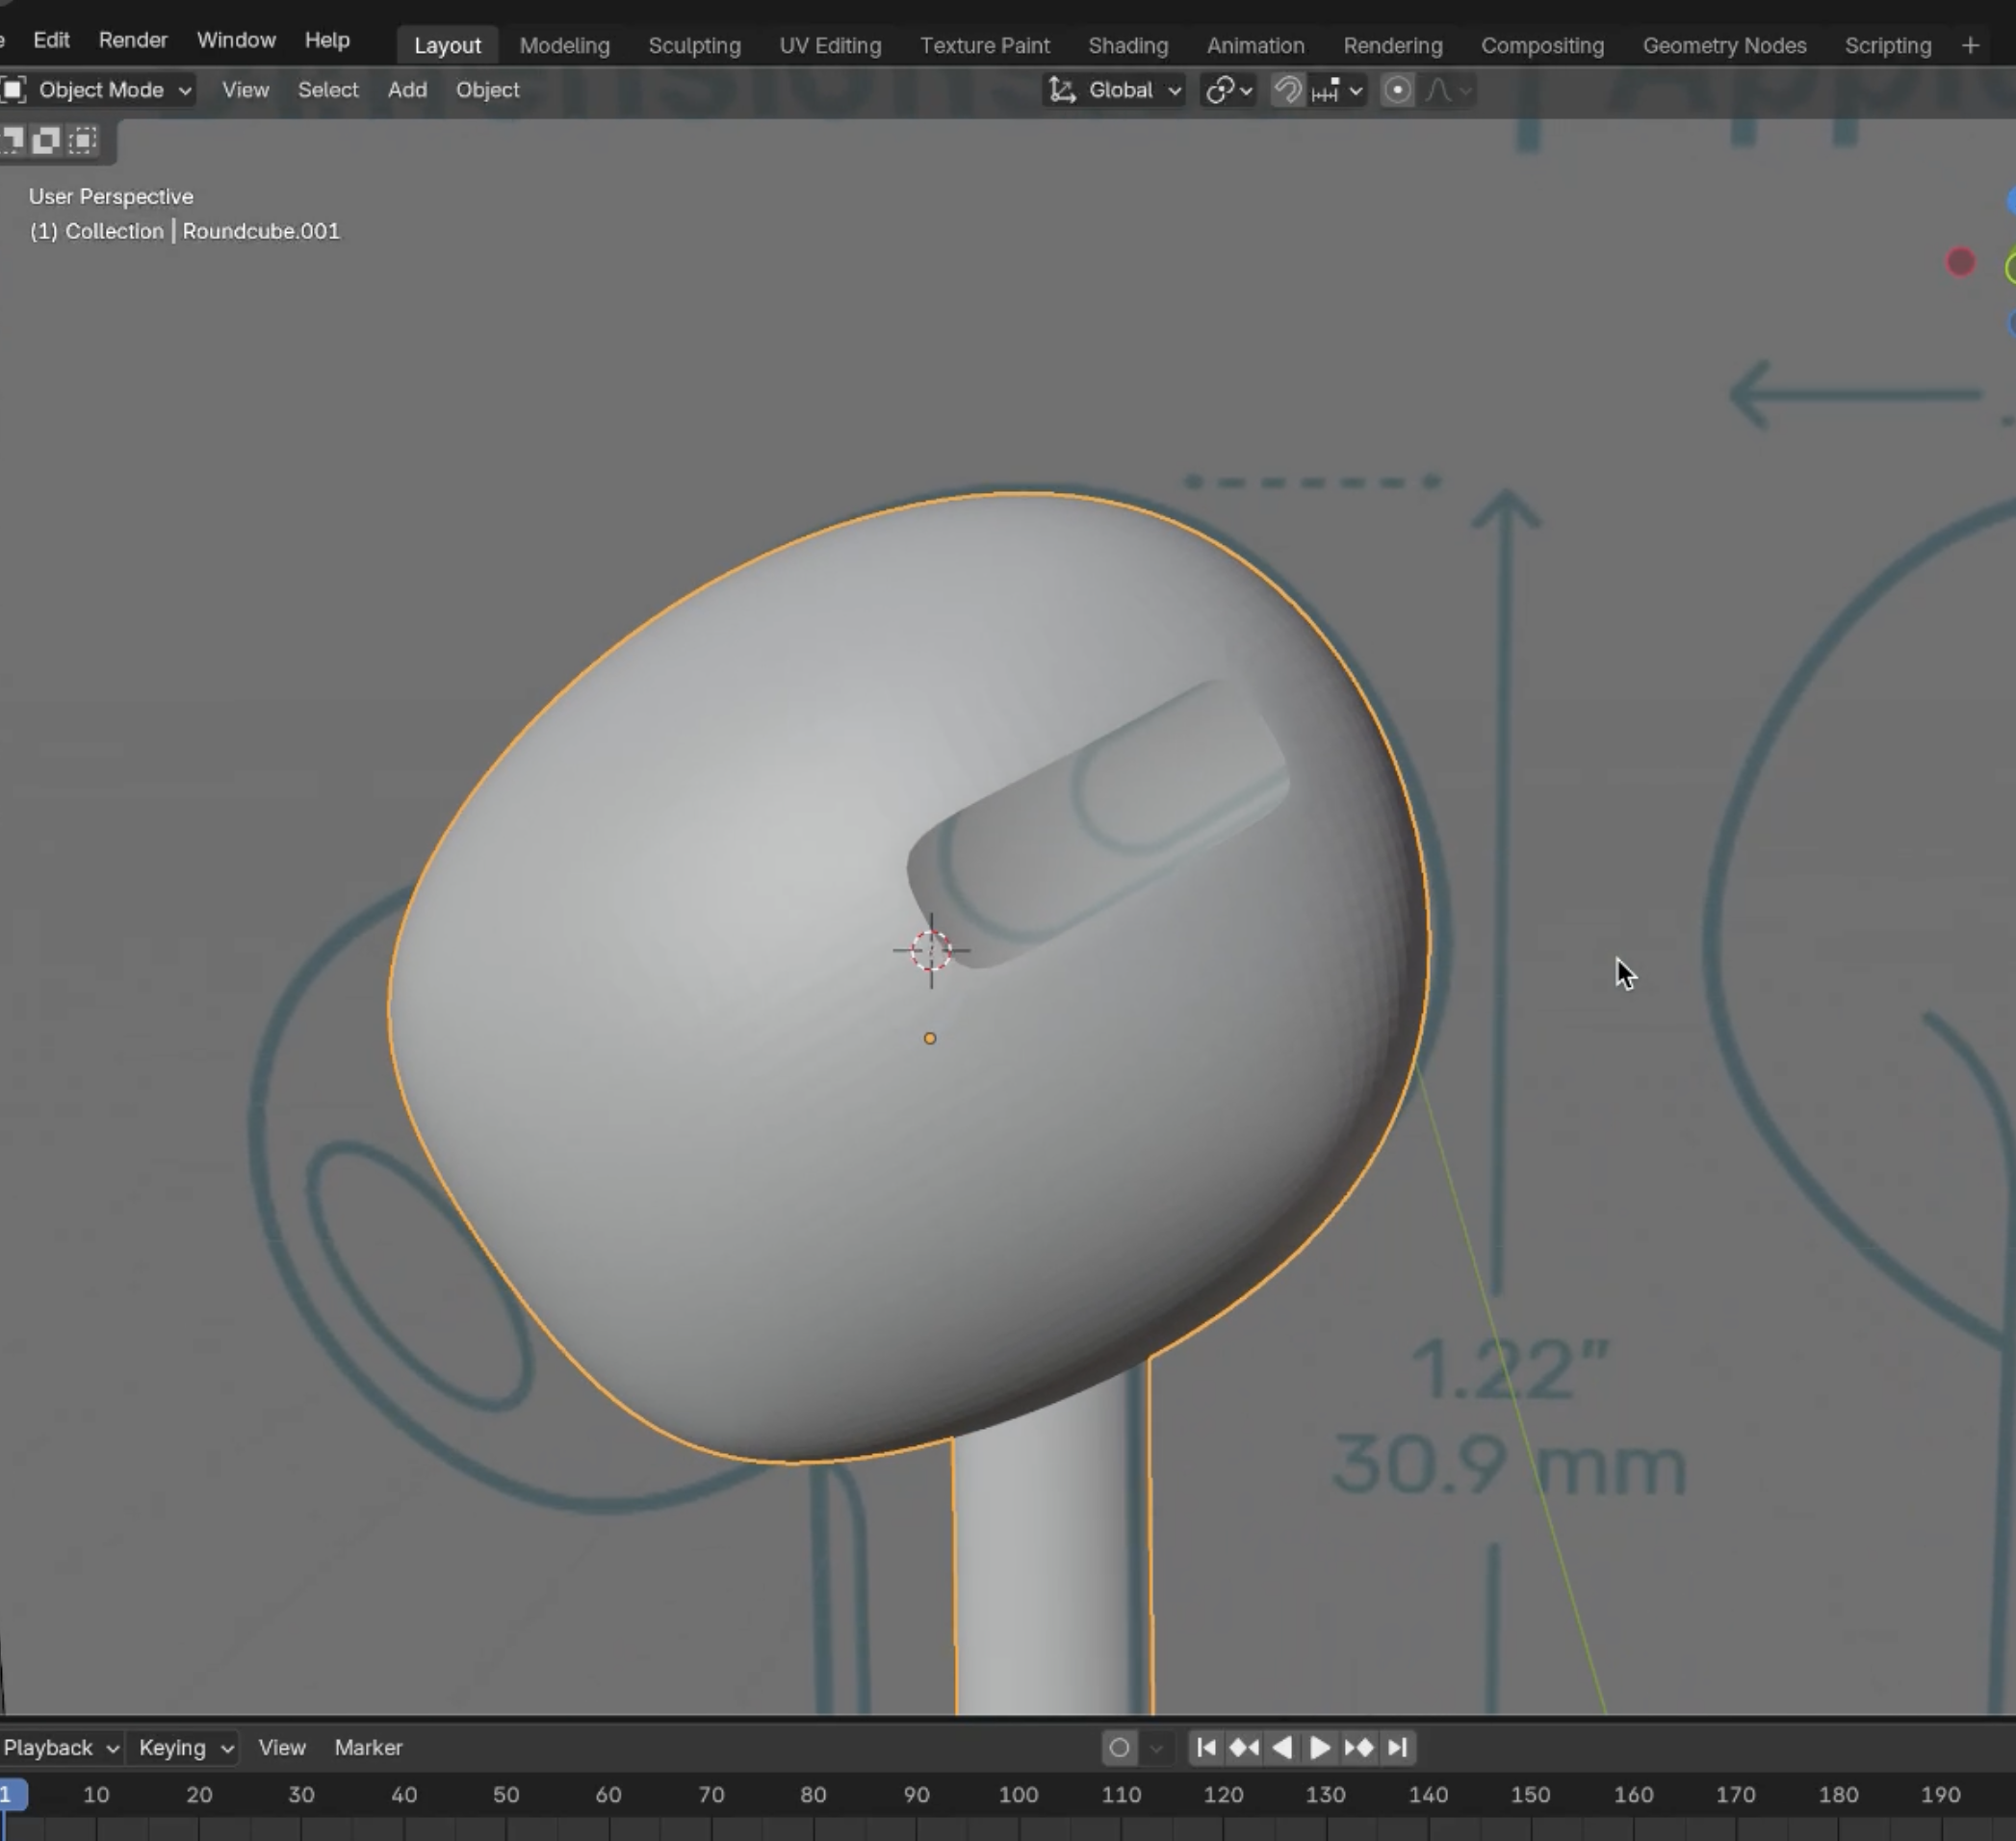Play the animation forward

tap(1320, 1747)
